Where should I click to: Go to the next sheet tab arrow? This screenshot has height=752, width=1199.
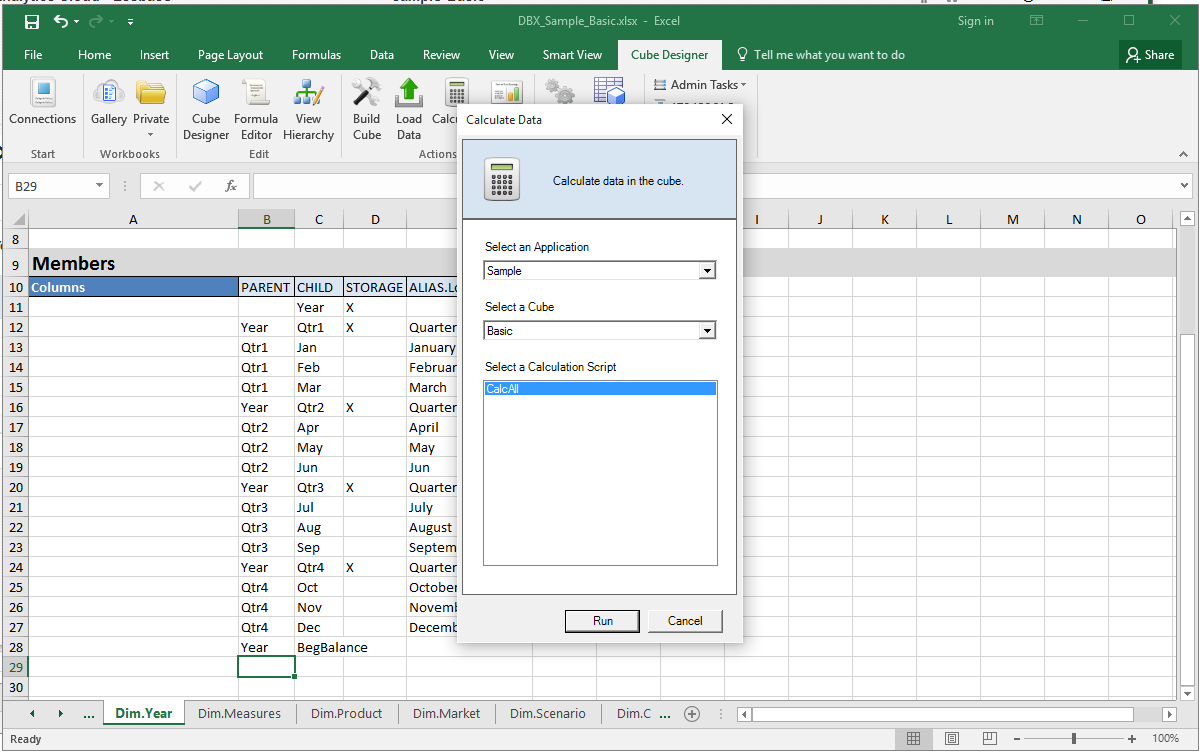pyautogui.click(x=60, y=714)
